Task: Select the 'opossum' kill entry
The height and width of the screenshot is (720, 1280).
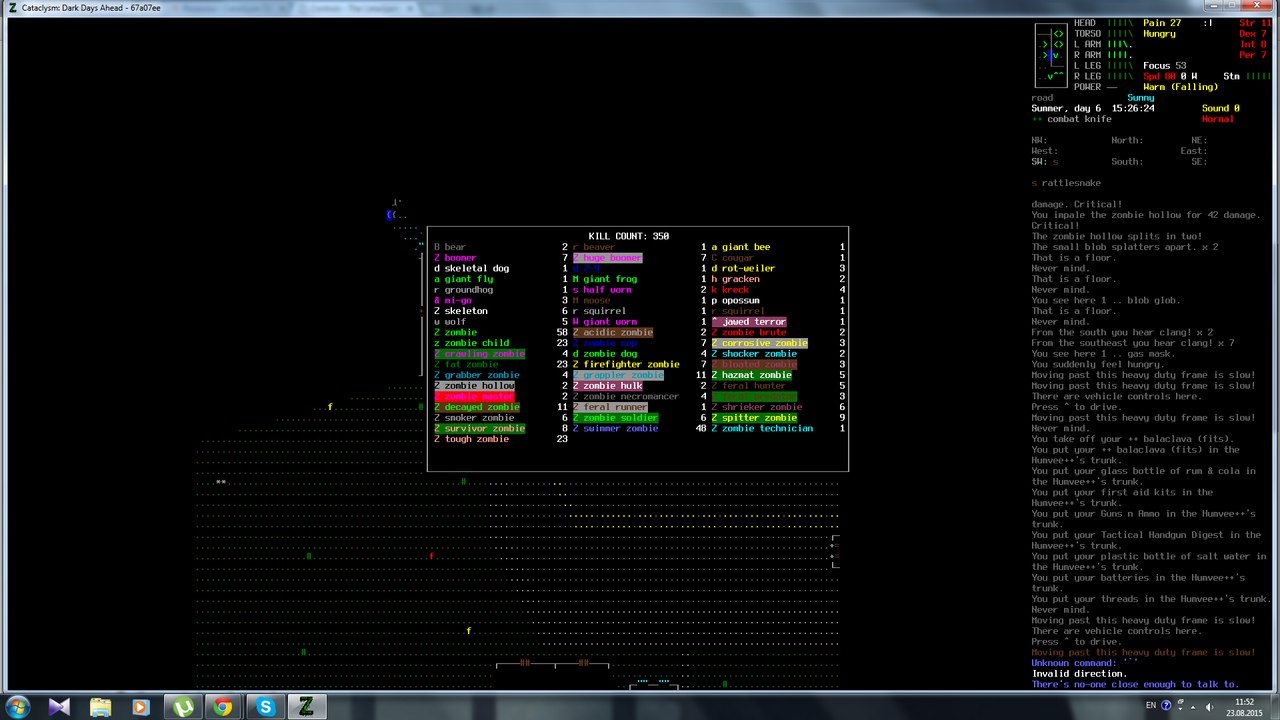Action: (x=735, y=301)
